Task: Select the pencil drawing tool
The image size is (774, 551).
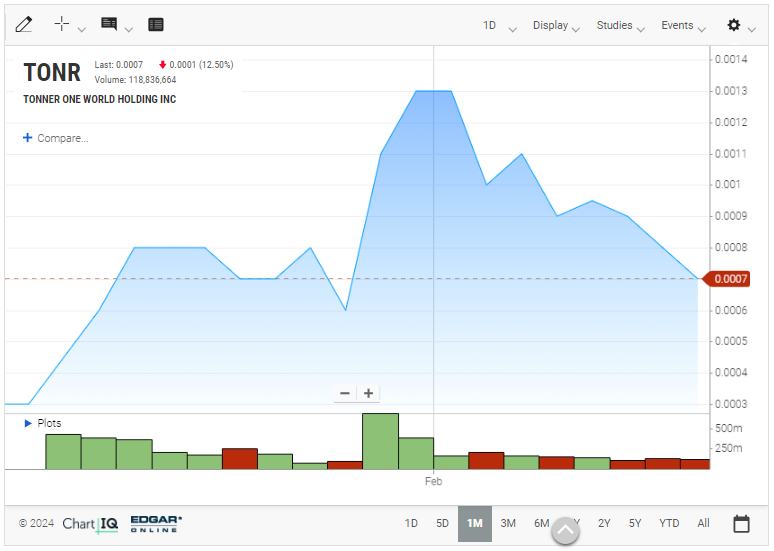Action: pos(24,24)
